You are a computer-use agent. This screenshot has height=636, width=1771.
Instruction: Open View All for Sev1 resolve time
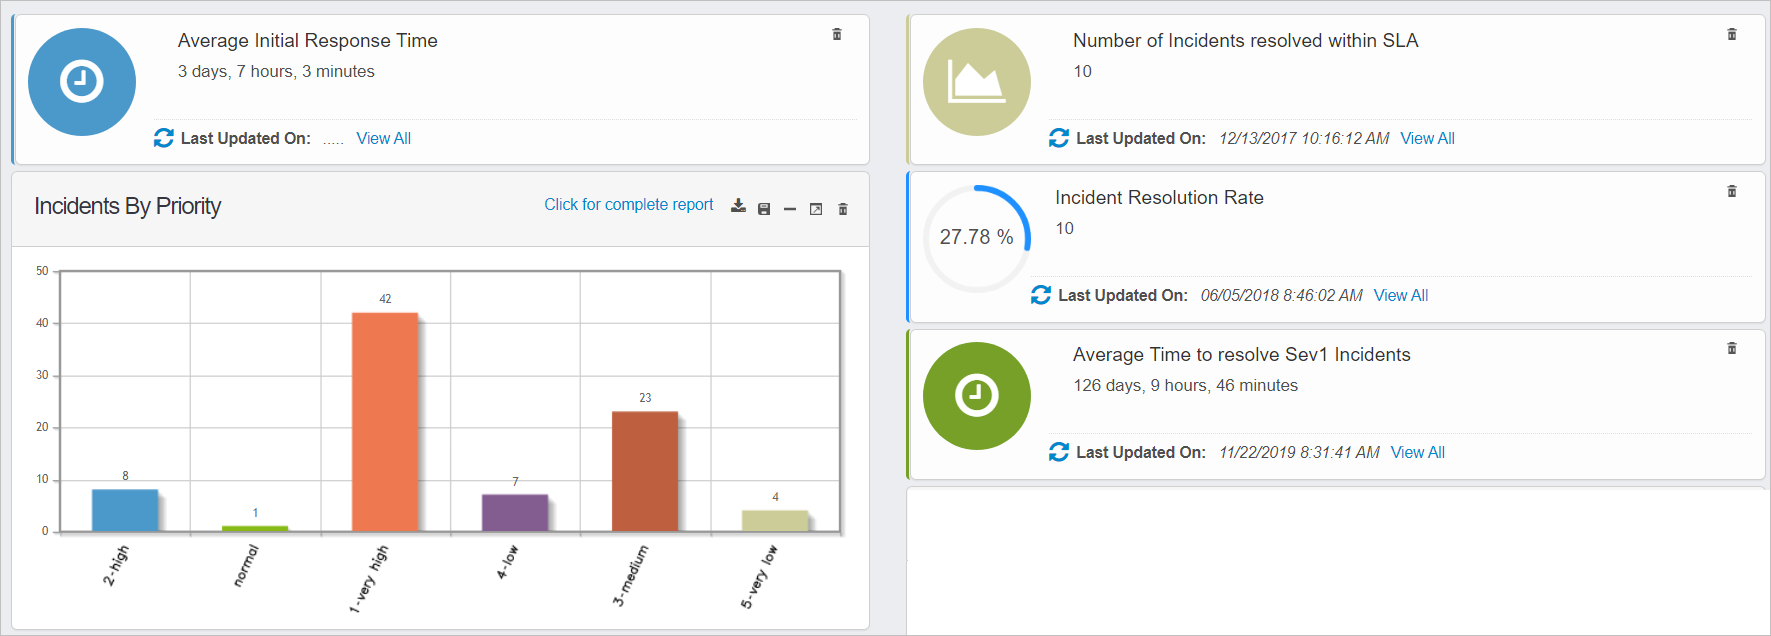(1417, 452)
